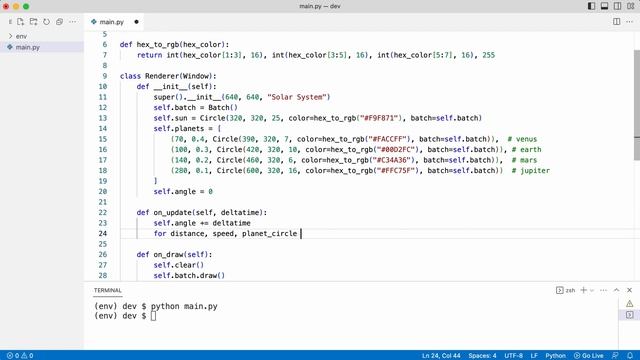Click 'def on_draw(self):' line
Image resolution: width=640 pixels, height=360 pixels.
pos(174,255)
